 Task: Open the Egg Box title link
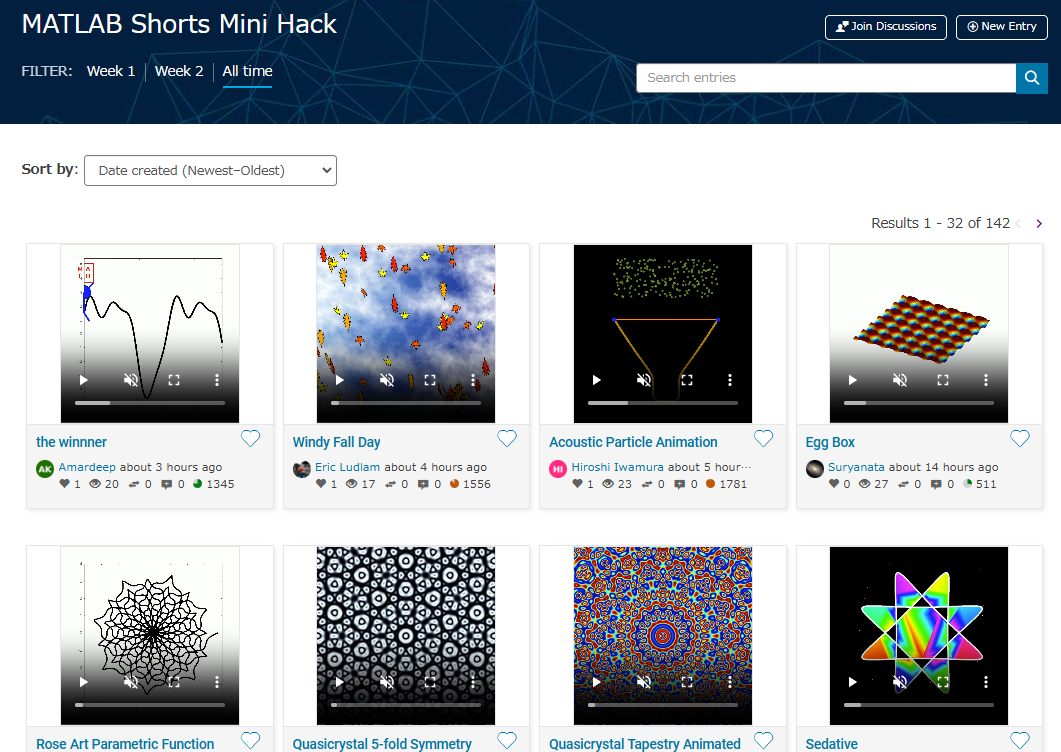[830, 442]
